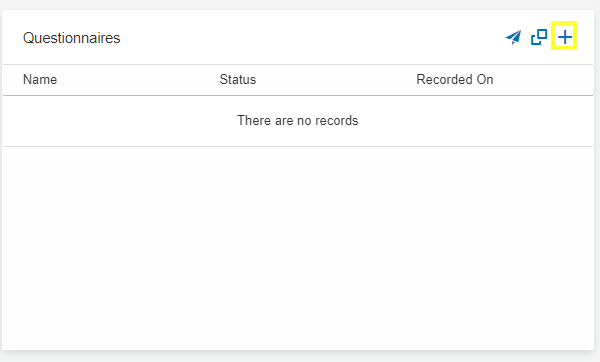Select the Questionnaires panel title

pyautogui.click(x=72, y=38)
